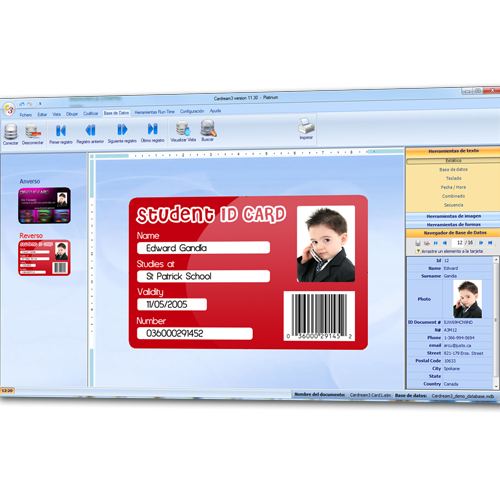Click the connect icon in database navigator panel

click(x=418, y=243)
